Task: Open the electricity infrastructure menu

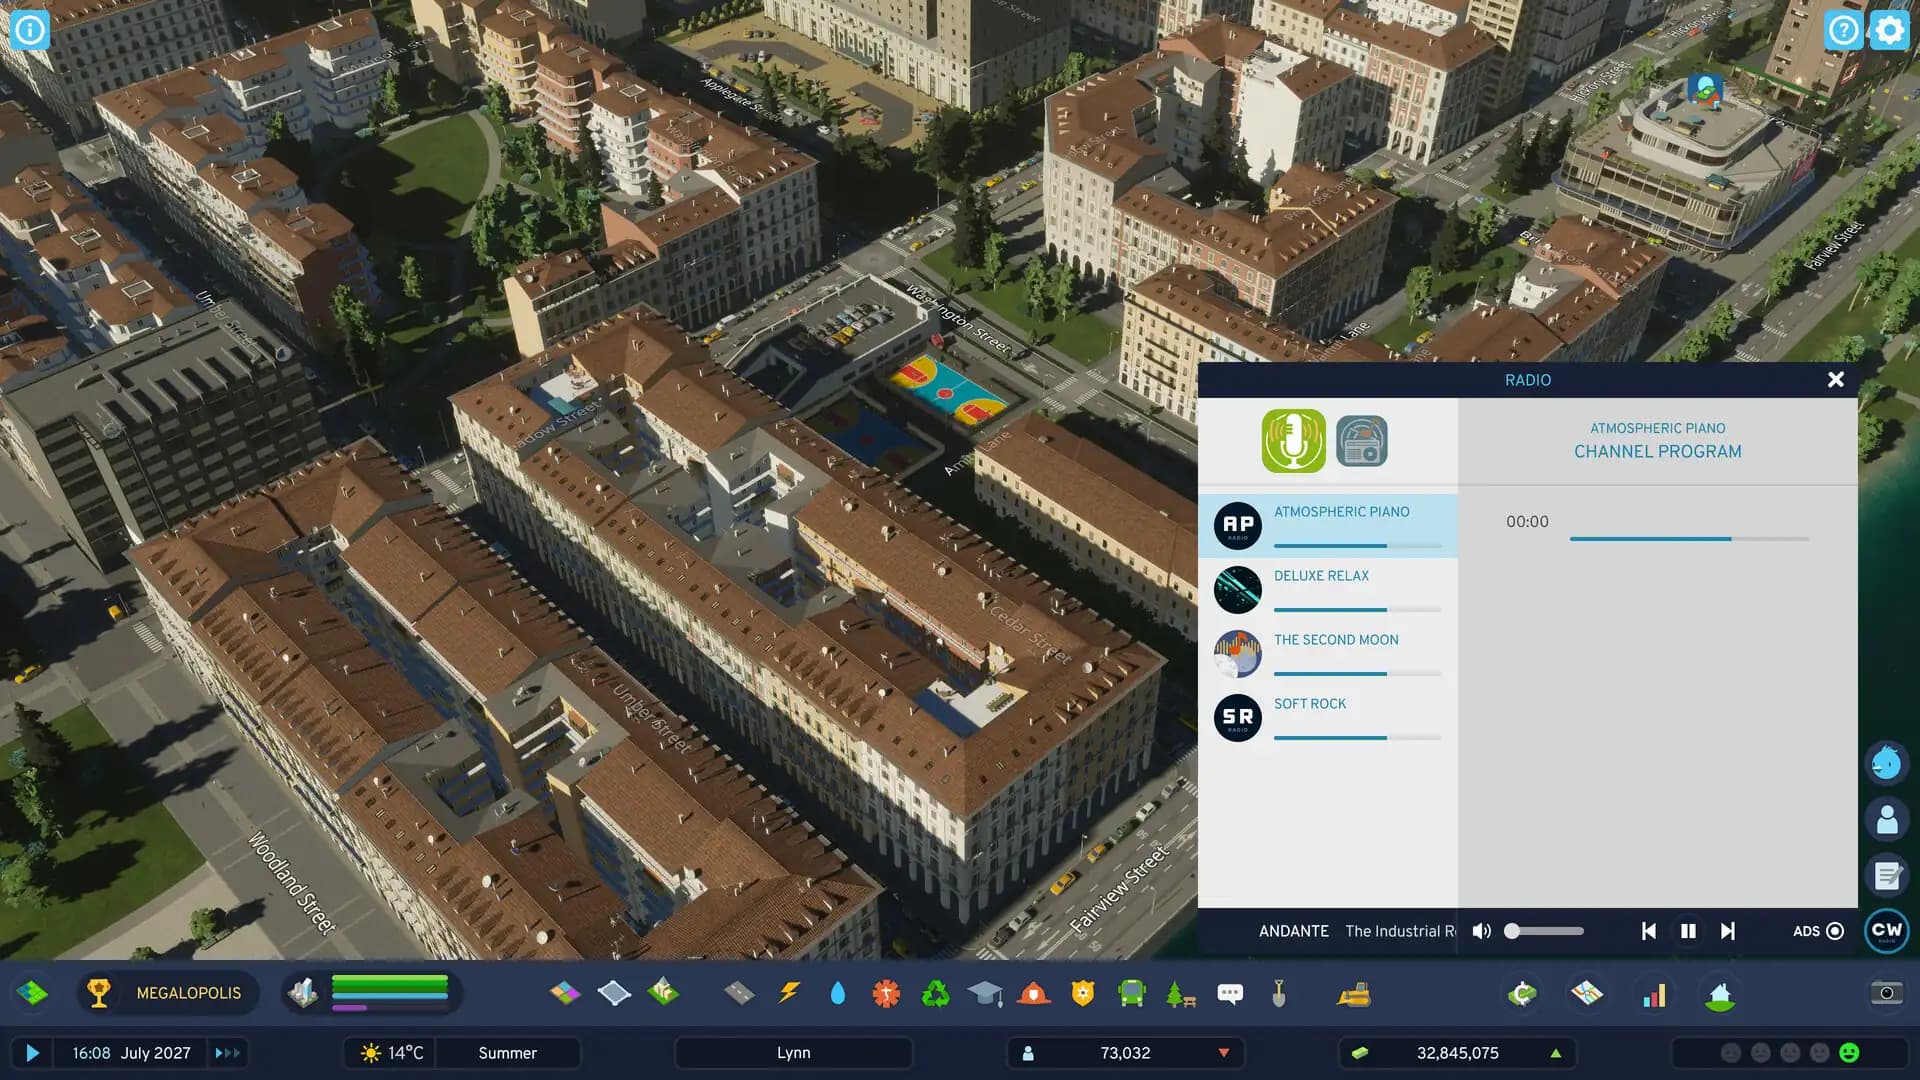Action: (x=788, y=993)
